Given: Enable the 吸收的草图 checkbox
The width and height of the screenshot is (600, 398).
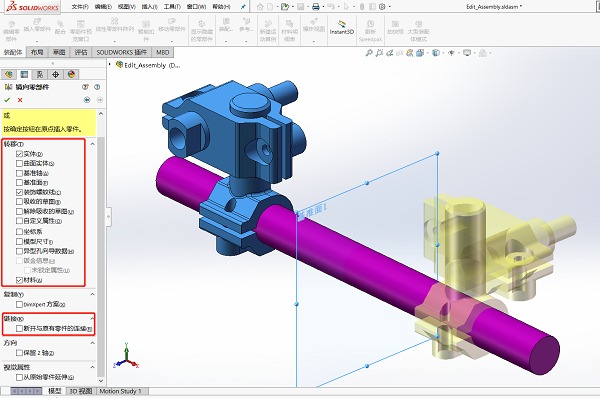Looking at the screenshot, I should click(20, 201).
